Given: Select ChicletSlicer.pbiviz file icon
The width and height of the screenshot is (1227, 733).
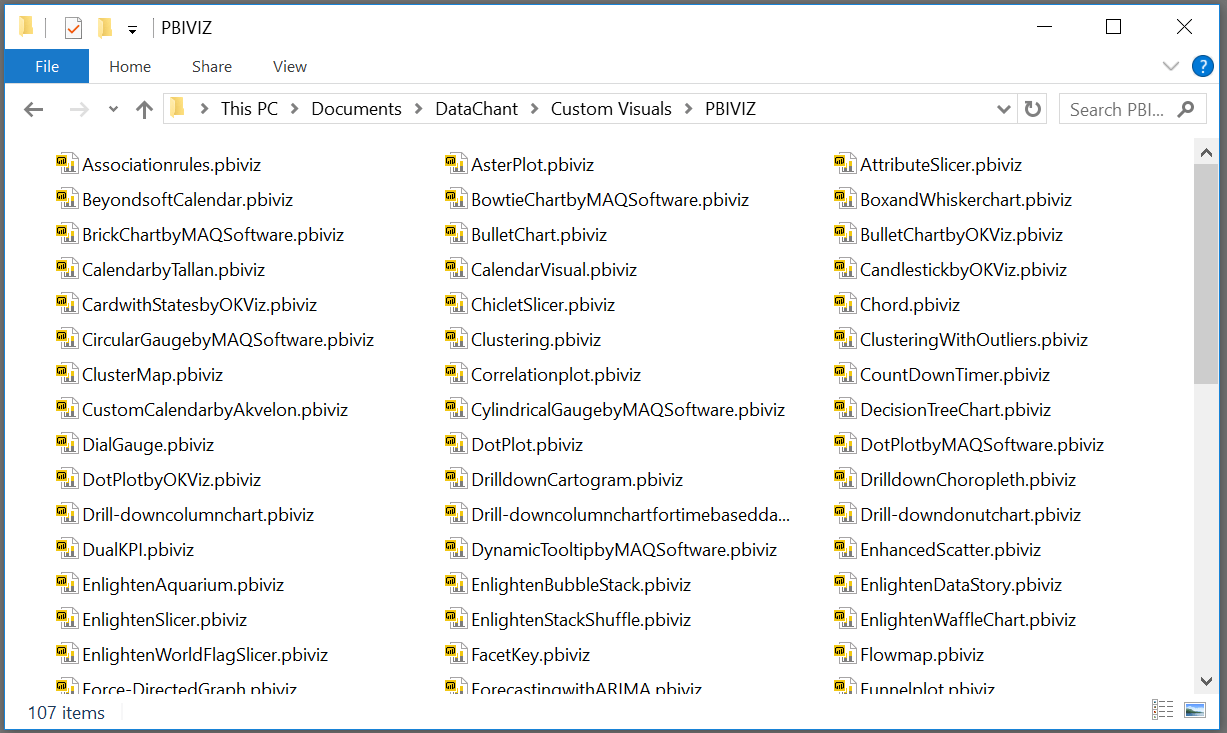Looking at the screenshot, I should (x=456, y=304).
